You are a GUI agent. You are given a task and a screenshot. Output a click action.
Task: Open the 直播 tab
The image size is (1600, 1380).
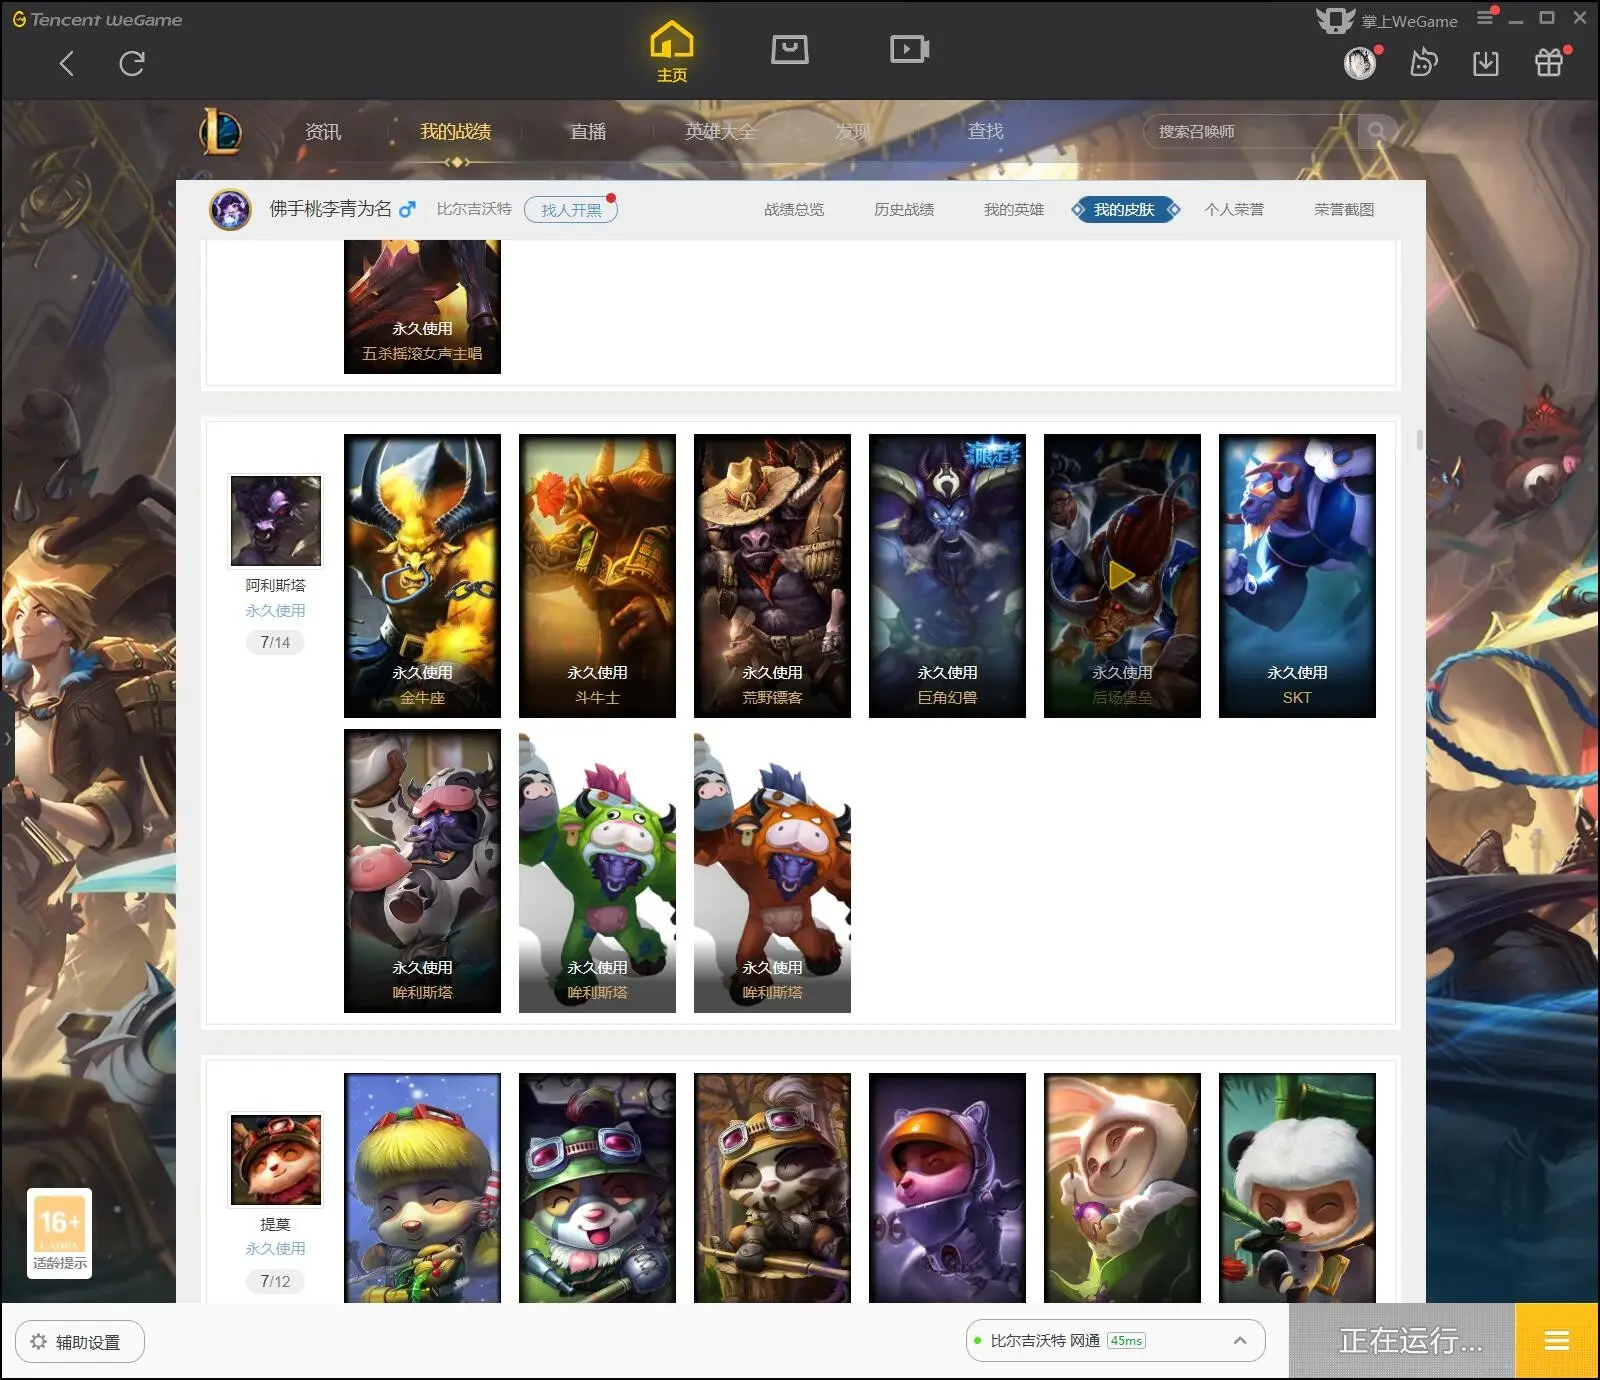[x=588, y=131]
